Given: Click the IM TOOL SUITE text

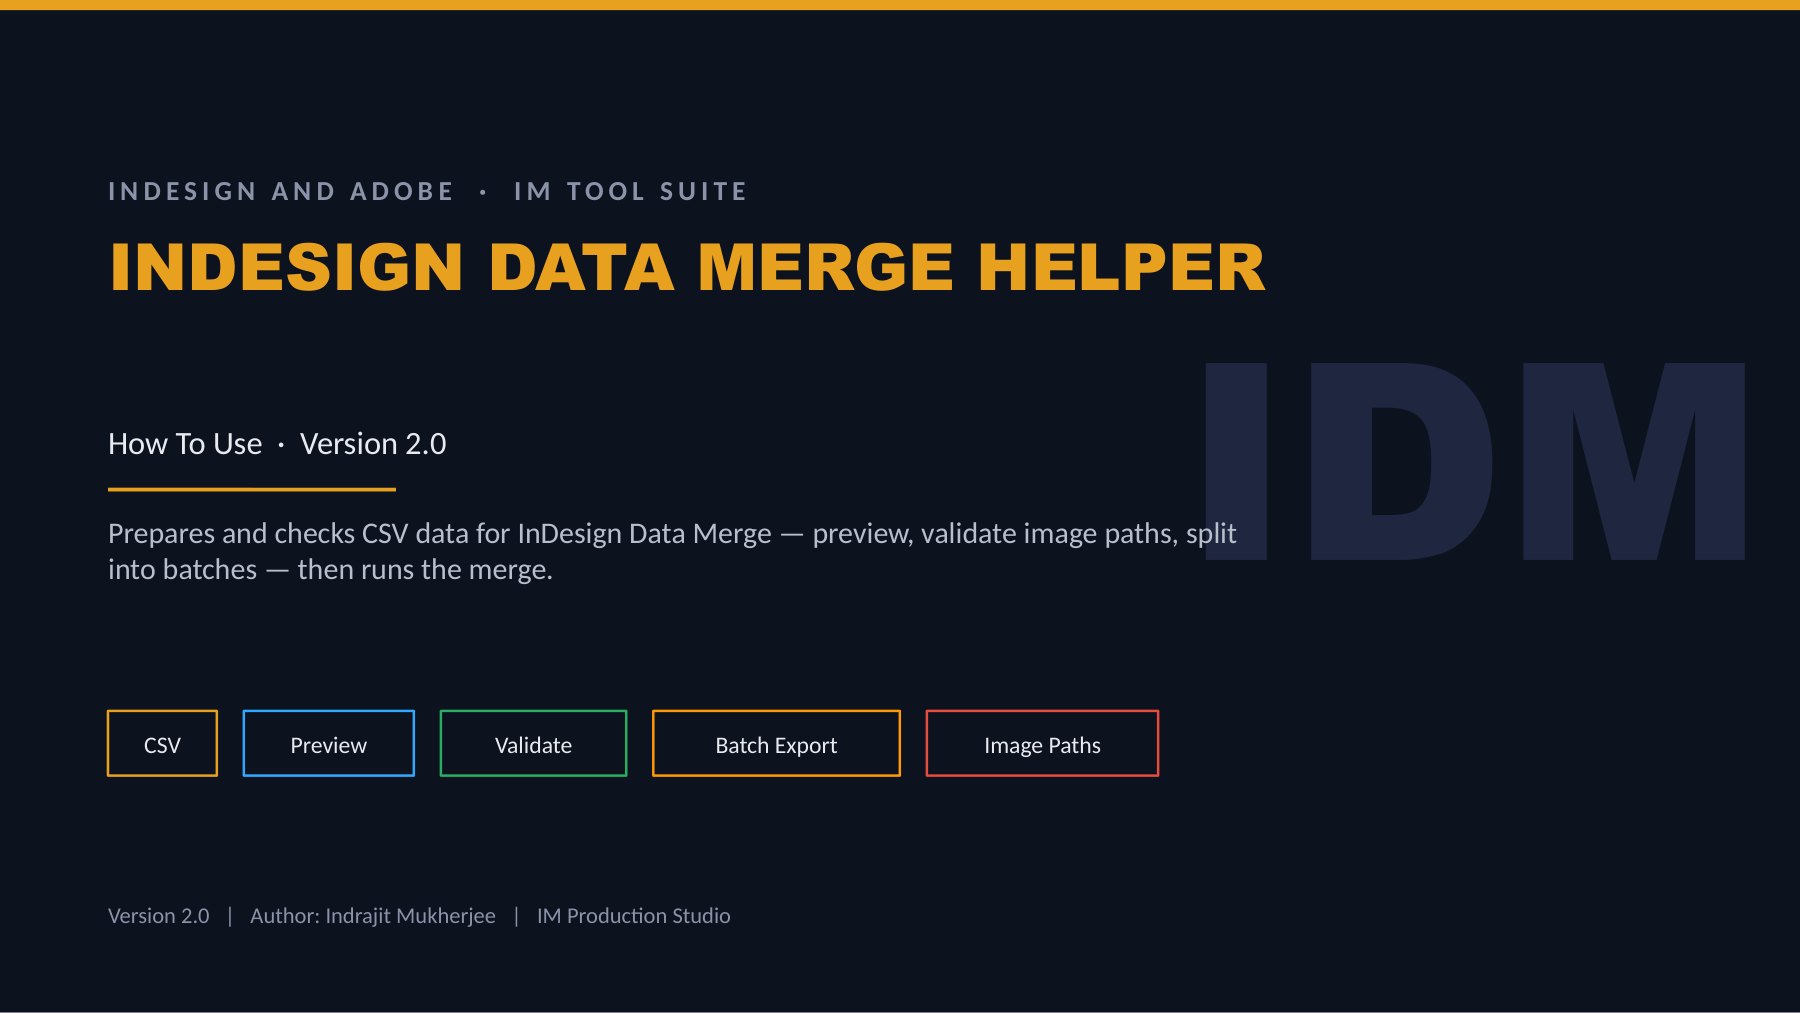Looking at the screenshot, I should coord(630,191).
